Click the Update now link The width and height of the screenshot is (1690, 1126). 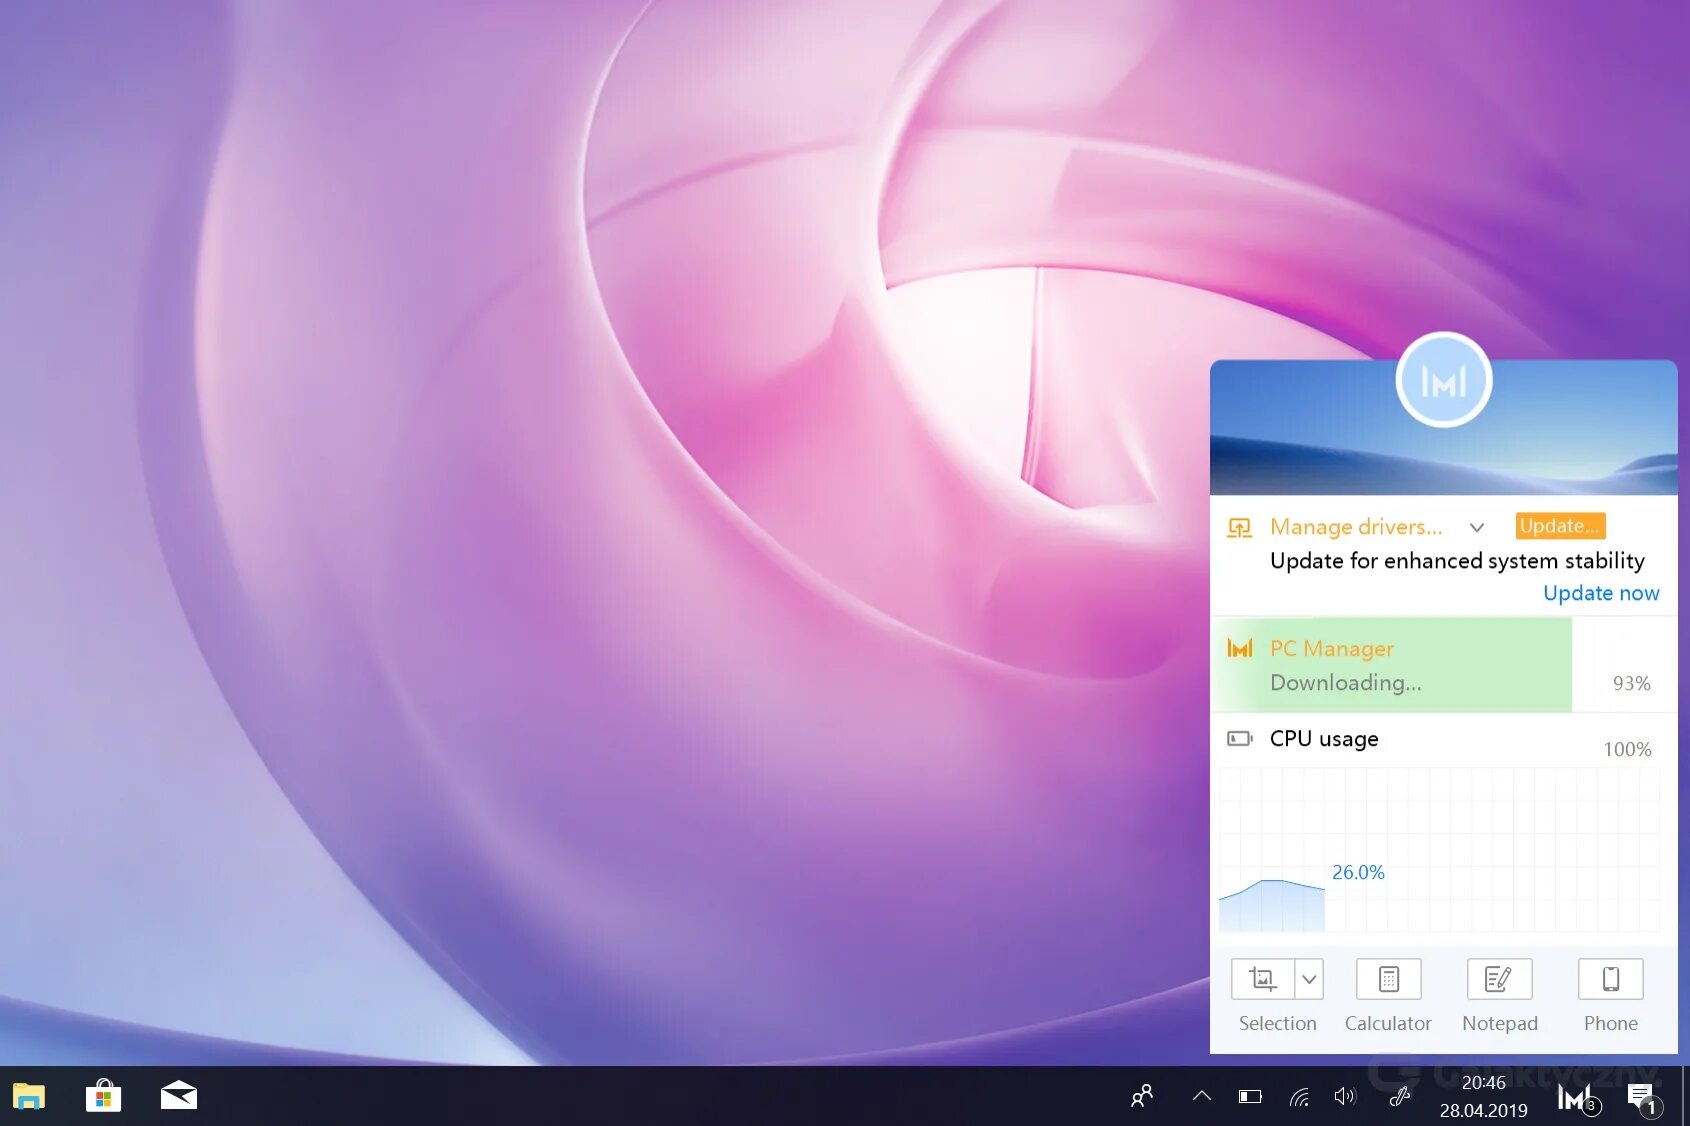pyautogui.click(x=1601, y=593)
